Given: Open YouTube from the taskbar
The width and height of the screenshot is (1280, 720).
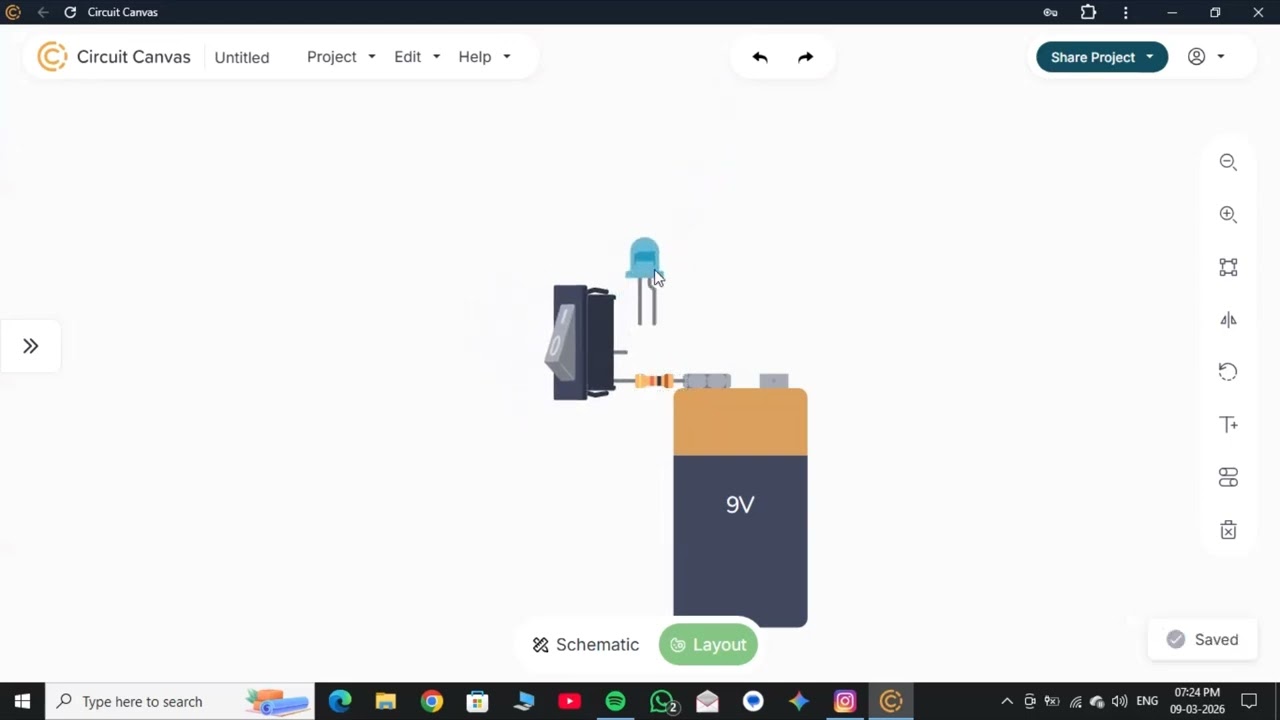Looking at the screenshot, I should coord(569,701).
